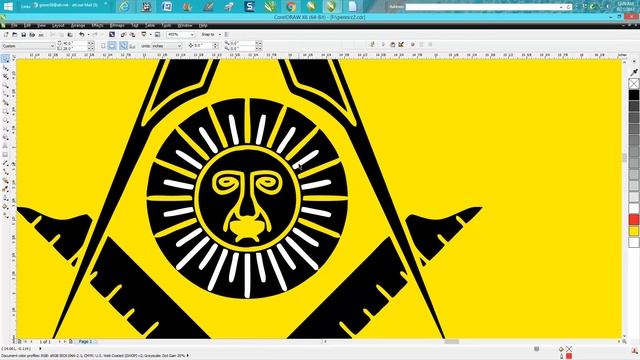640x360 pixels.
Task: Toggle apply layout to all pages
Action: coord(123,46)
